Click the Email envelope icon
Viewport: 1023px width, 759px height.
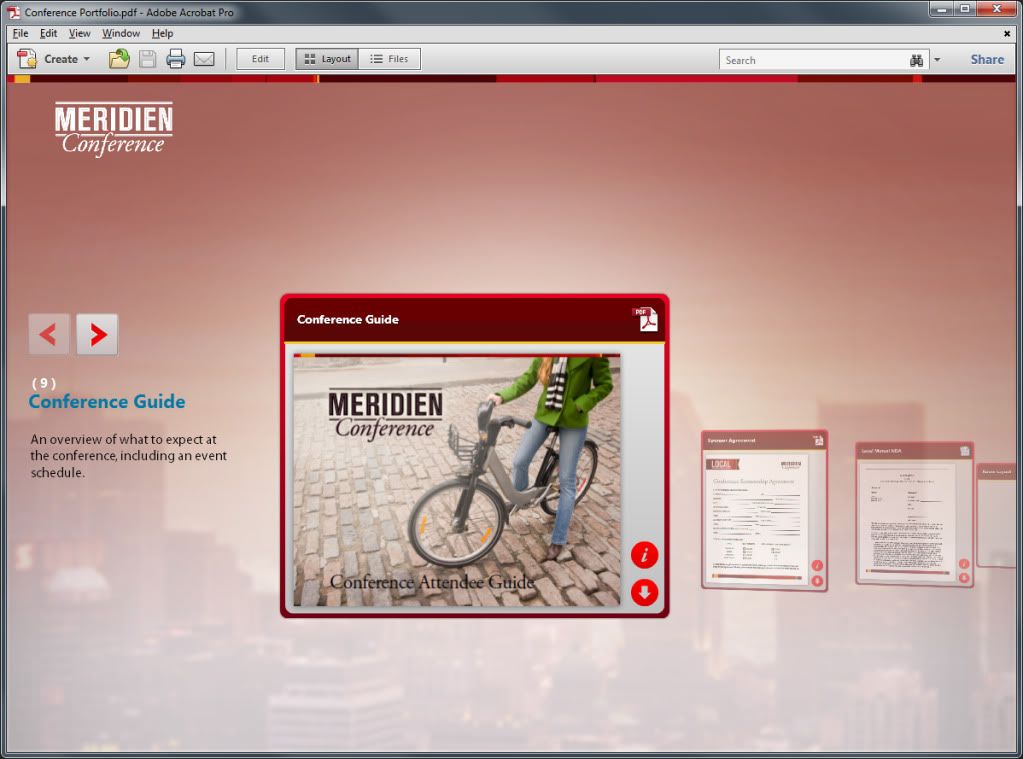(x=204, y=59)
